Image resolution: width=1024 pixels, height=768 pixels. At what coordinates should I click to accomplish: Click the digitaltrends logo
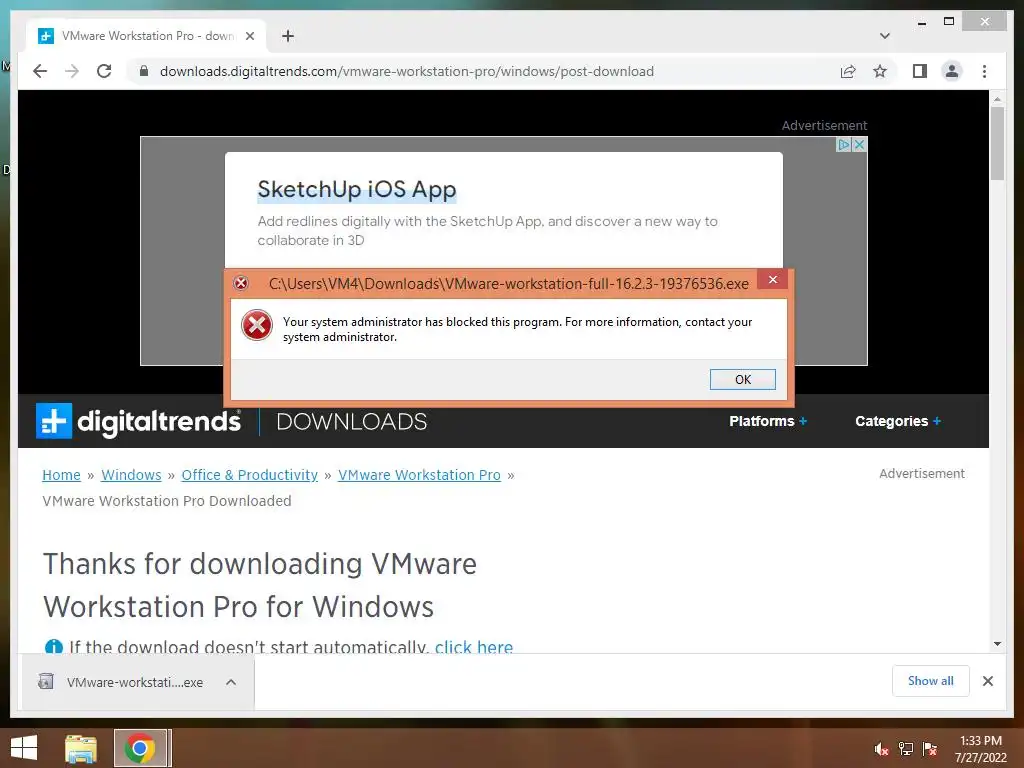[138, 421]
